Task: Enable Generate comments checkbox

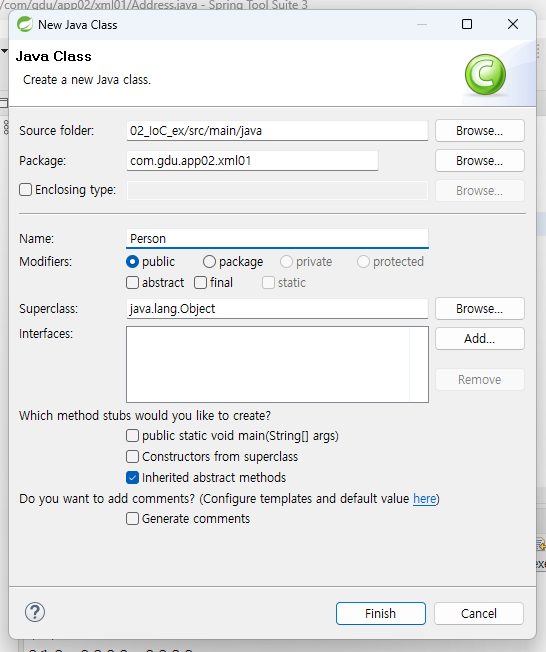Action: (x=132, y=519)
